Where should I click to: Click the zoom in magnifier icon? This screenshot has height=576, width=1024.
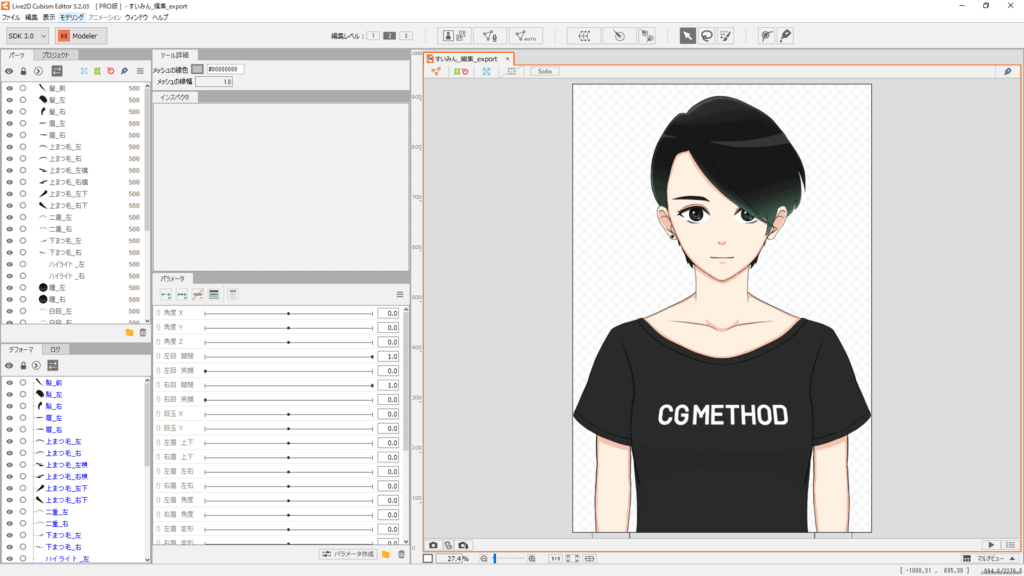pos(532,558)
